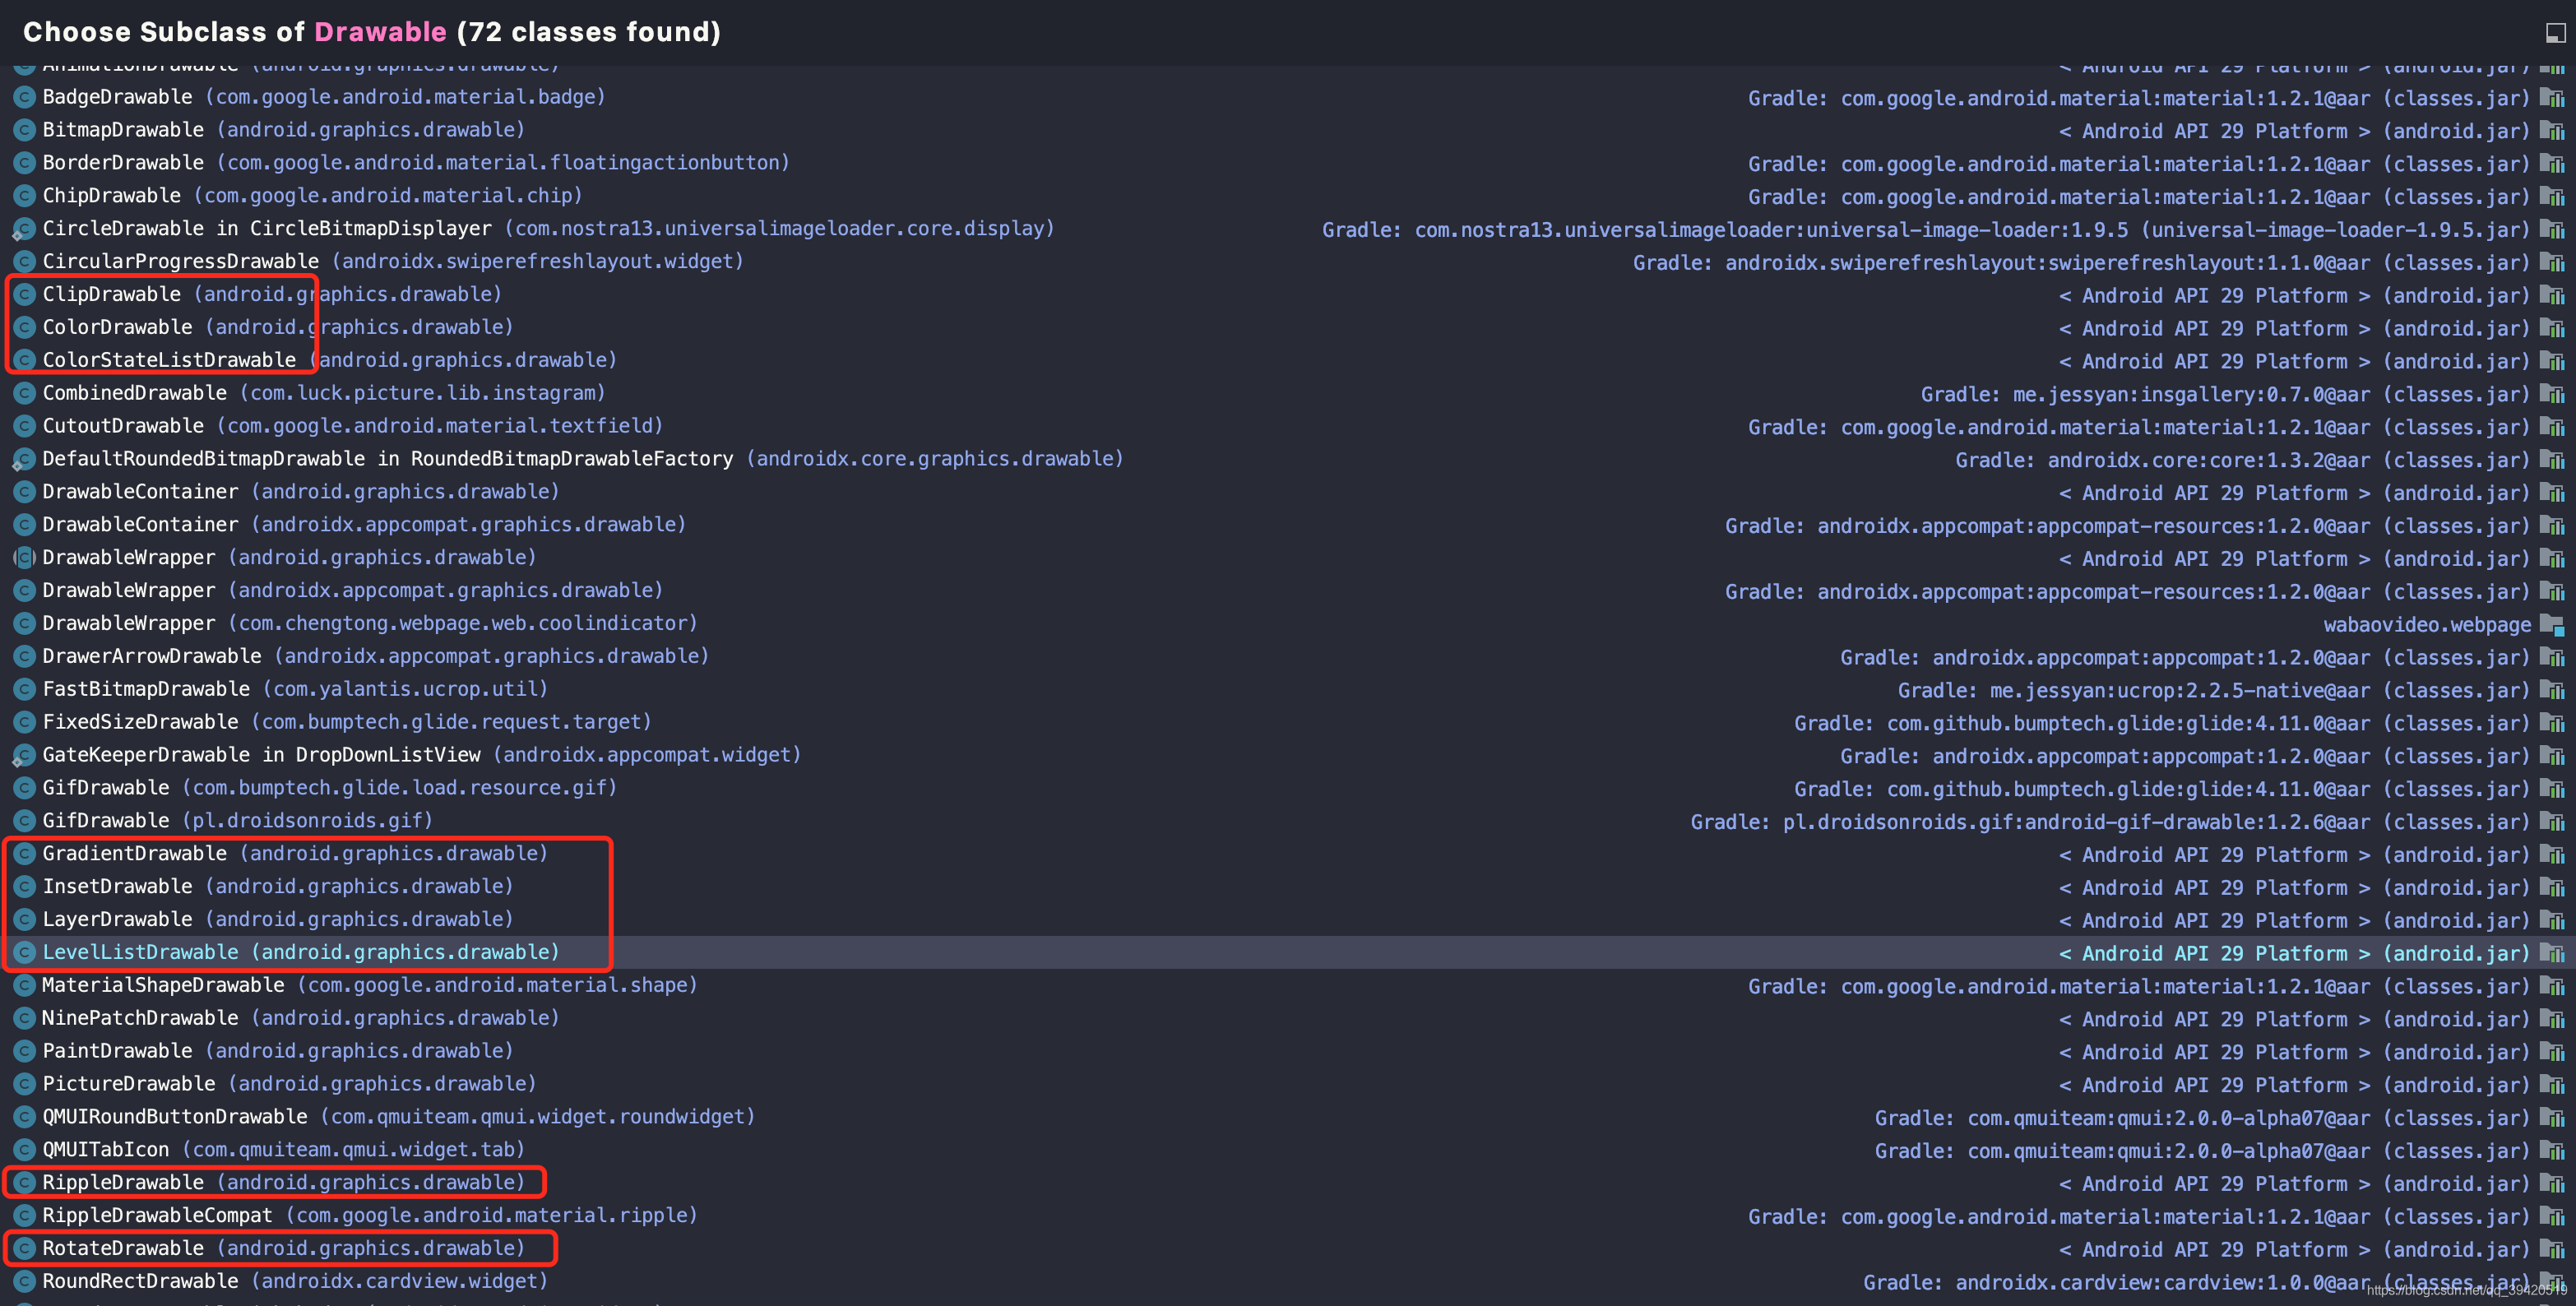Choose BorderDrawable subclass

1288,163
